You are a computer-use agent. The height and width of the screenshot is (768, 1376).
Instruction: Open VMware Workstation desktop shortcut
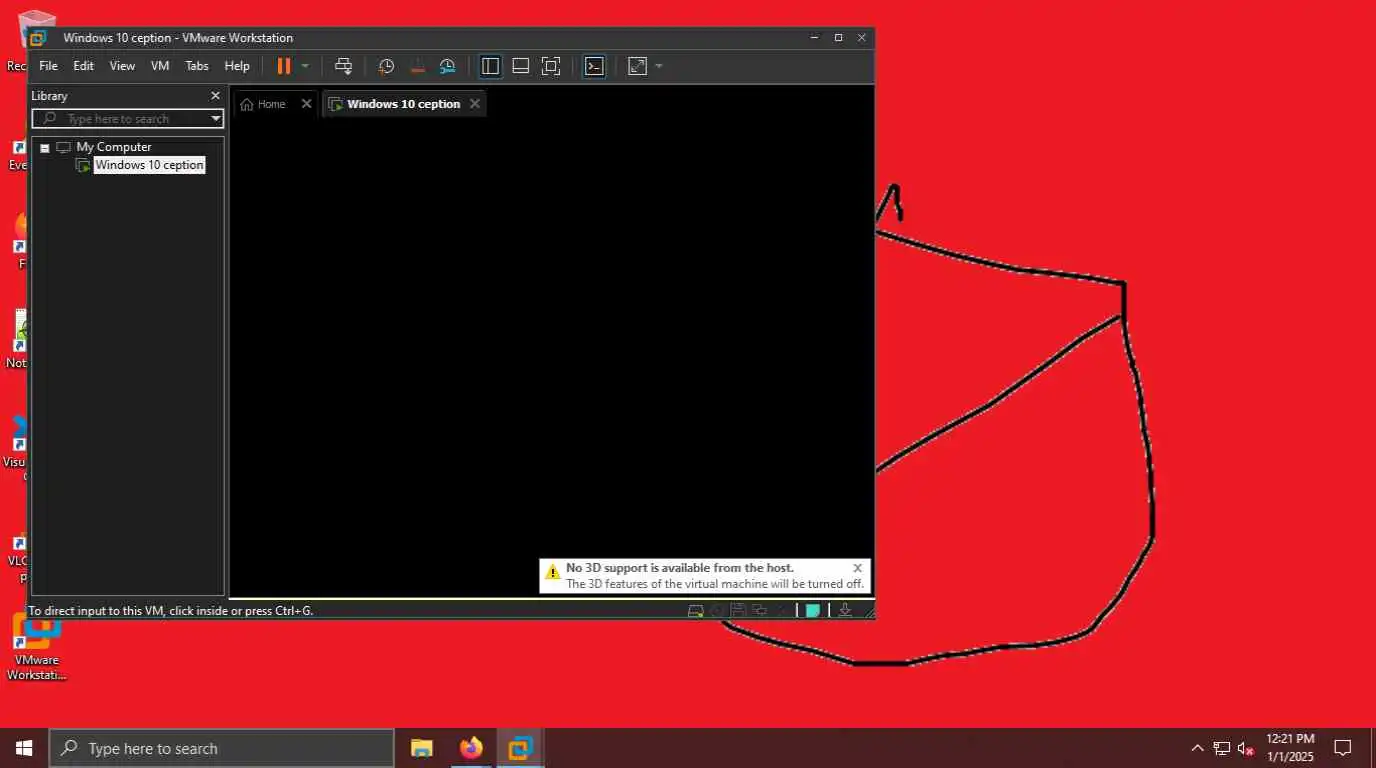coord(36,645)
